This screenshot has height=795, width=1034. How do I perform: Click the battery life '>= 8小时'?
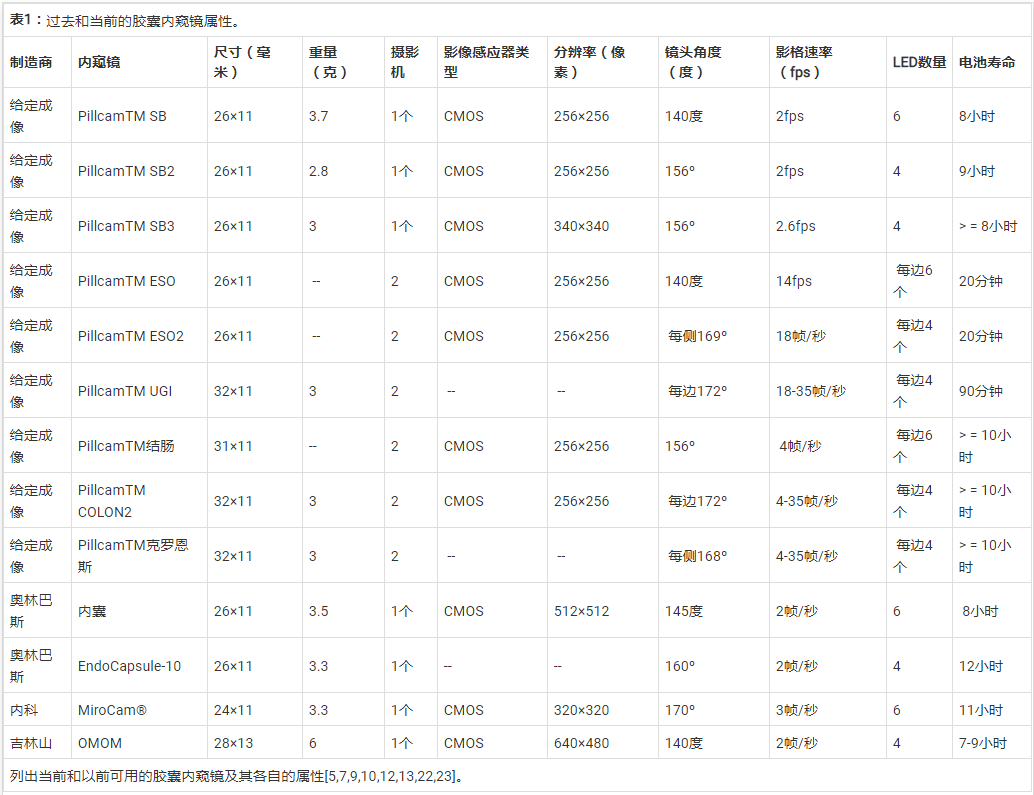988,226
